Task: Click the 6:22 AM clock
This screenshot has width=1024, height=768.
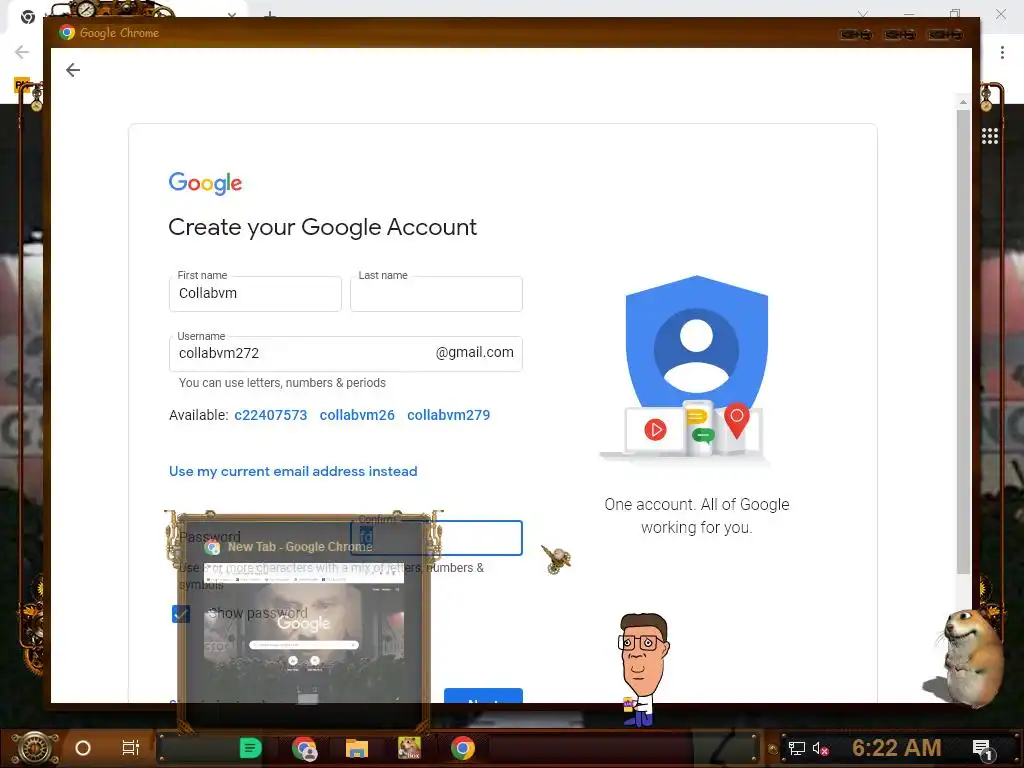Action: 897,748
